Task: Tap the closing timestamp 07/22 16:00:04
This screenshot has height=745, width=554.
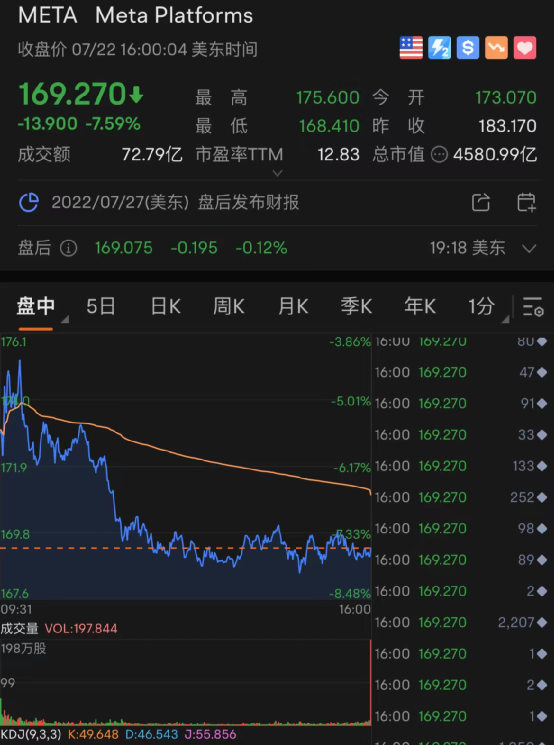Action: (x=129, y=49)
